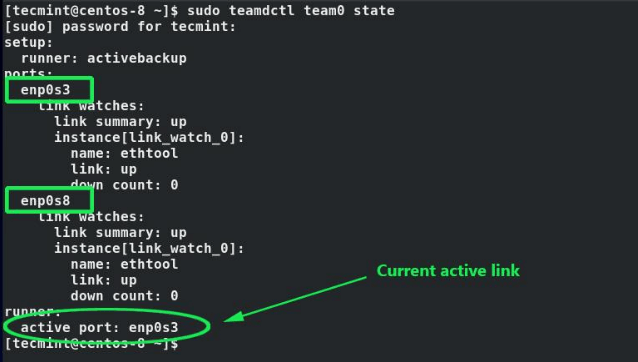This screenshot has height=362, width=638.
Task: Click 'name: ethtool' under enp0s3
Action: (125, 153)
